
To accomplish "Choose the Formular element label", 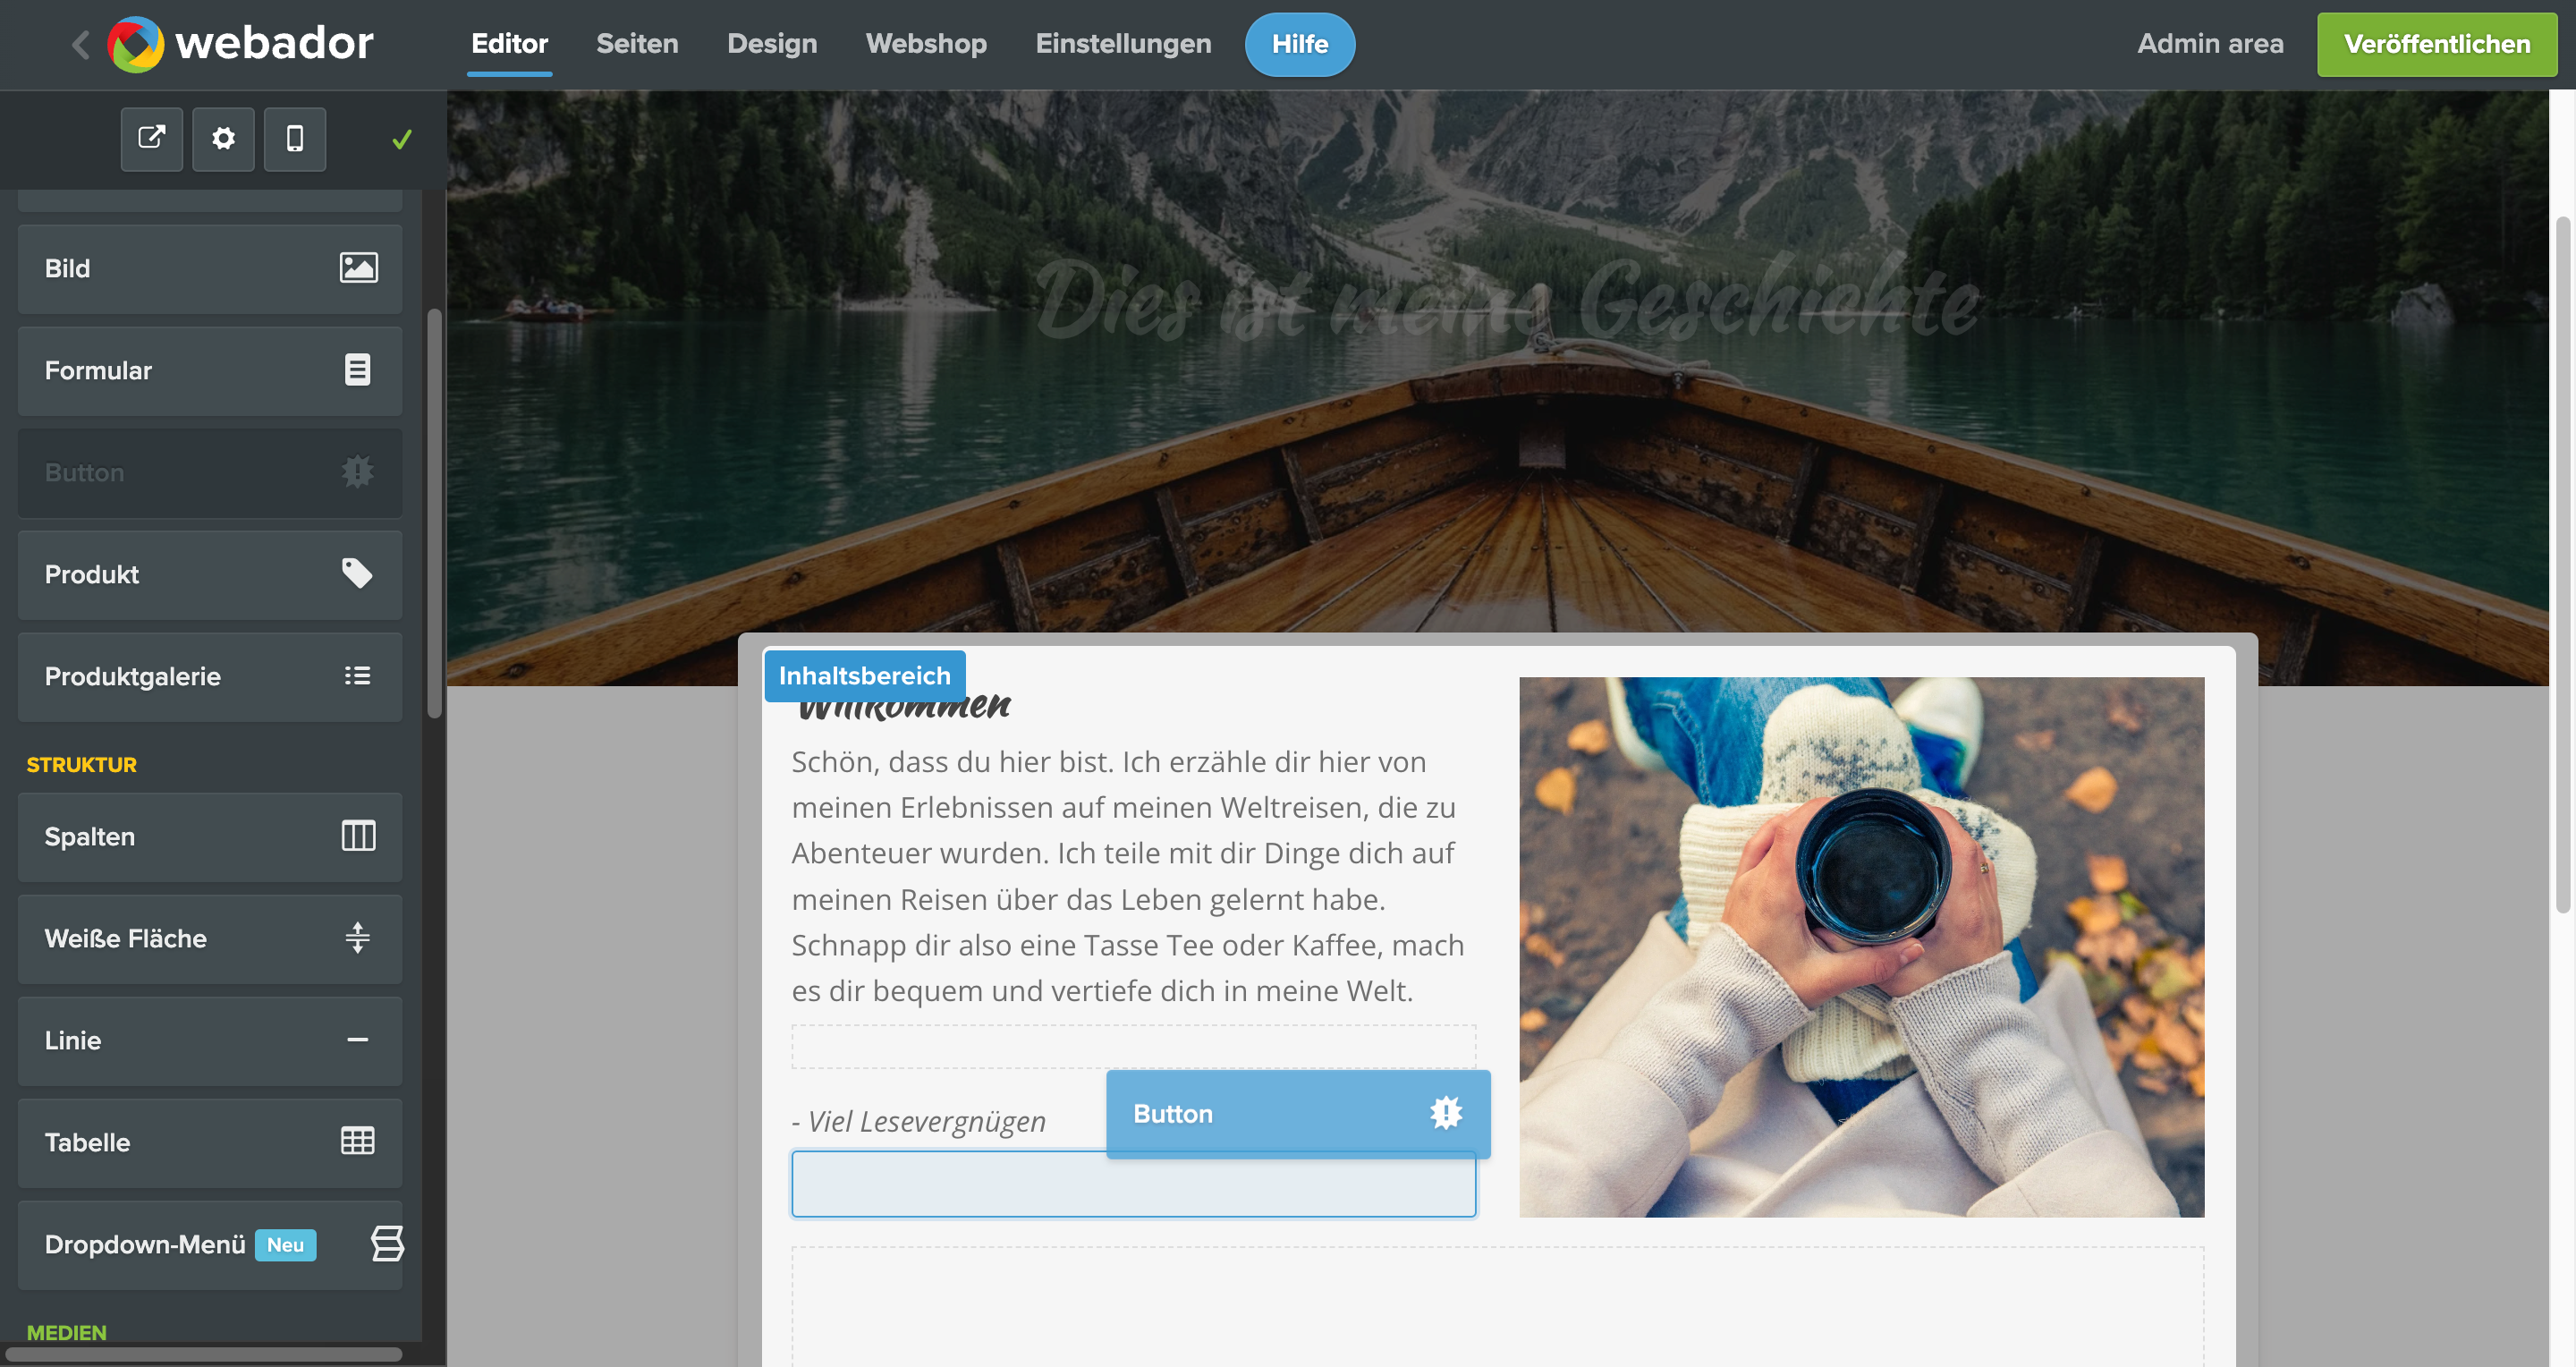I will pos(98,370).
